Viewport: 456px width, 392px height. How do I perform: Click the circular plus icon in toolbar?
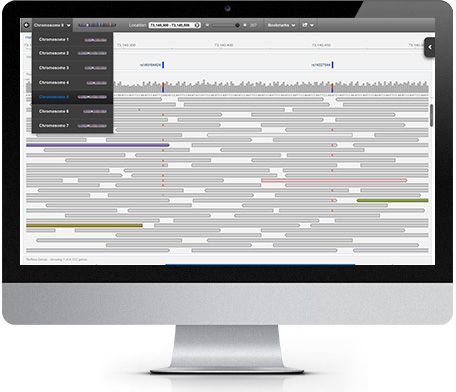pos(26,25)
